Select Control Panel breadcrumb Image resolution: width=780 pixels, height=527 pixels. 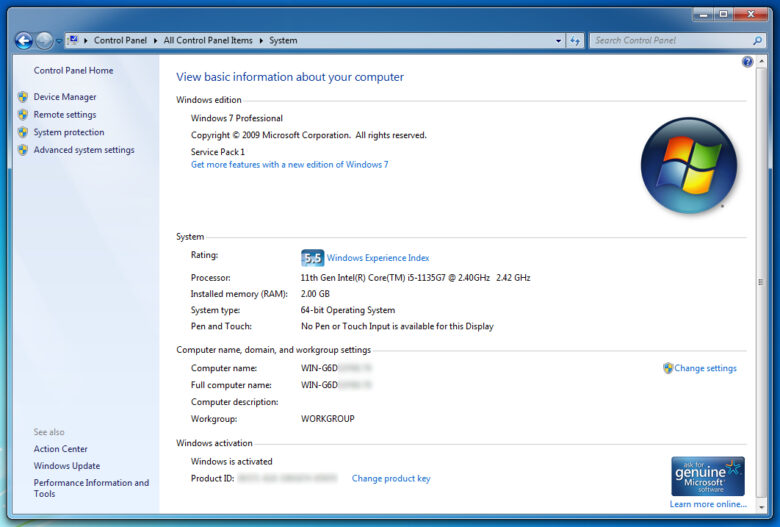pyautogui.click(x=120, y=40)
